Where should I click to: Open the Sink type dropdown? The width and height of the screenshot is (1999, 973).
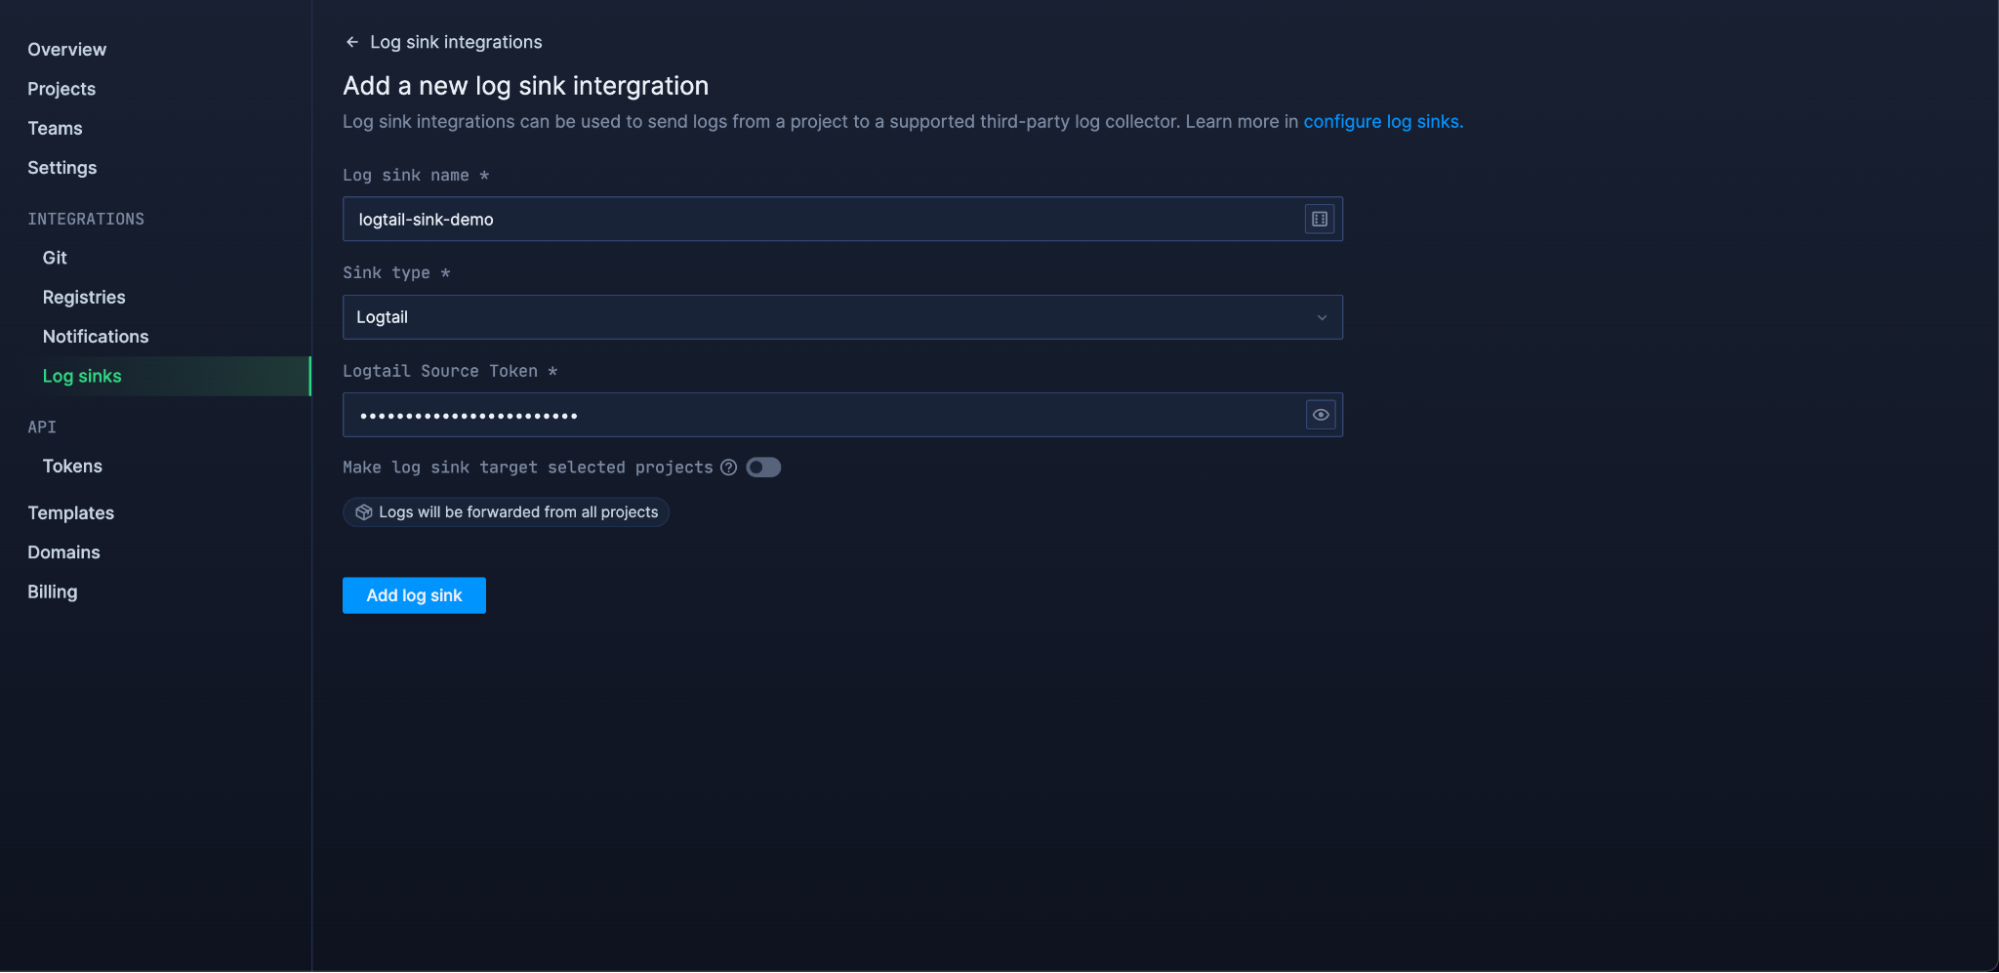[842, 317]
